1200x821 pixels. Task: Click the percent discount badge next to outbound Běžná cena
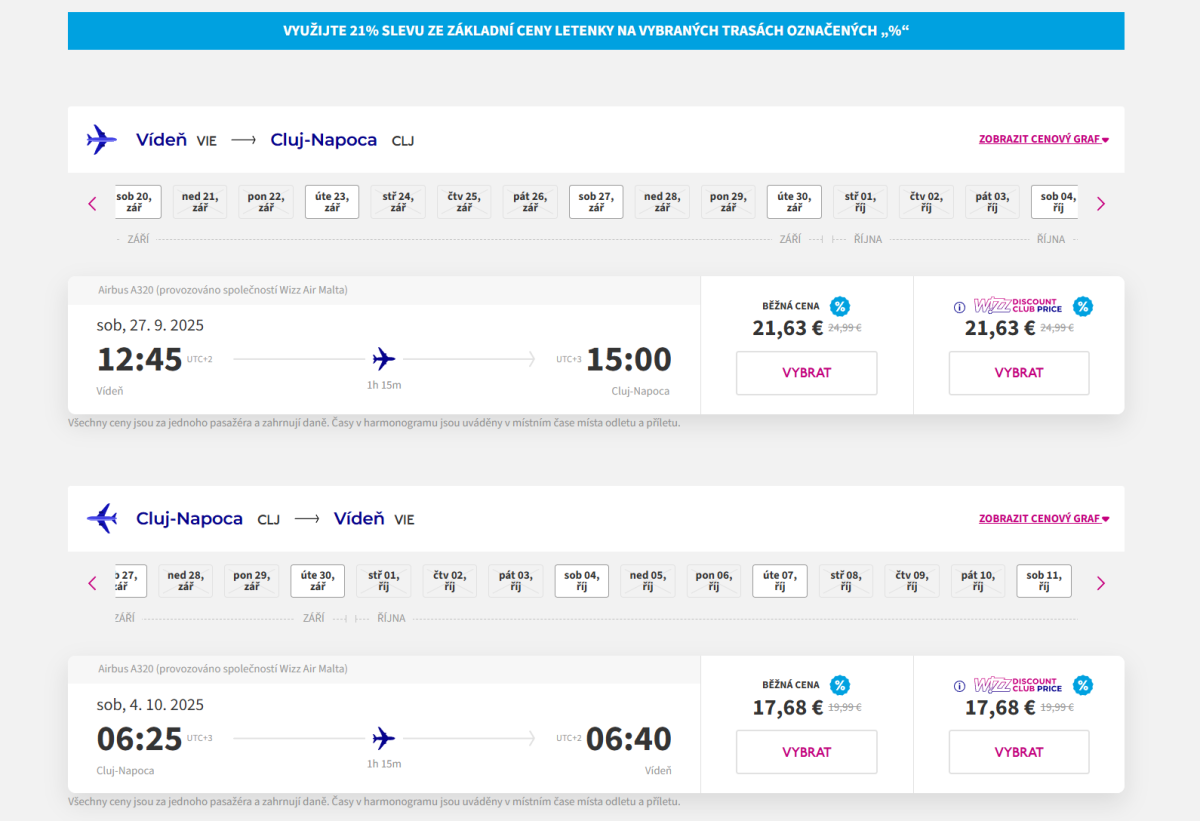[840, 307]
